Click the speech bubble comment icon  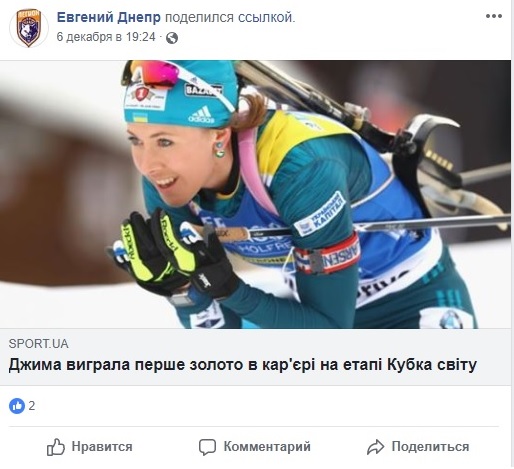tap(207, 447)
